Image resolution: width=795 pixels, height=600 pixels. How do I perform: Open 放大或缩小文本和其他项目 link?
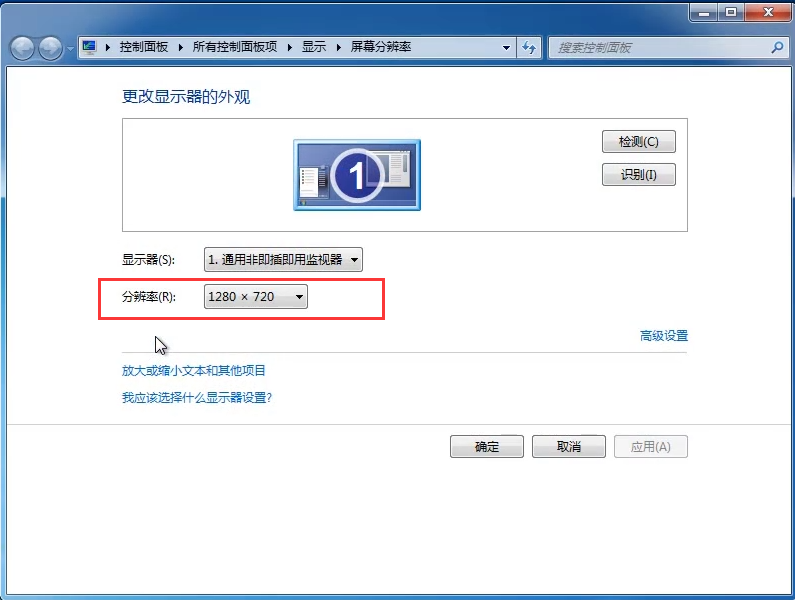click(193, 371)
